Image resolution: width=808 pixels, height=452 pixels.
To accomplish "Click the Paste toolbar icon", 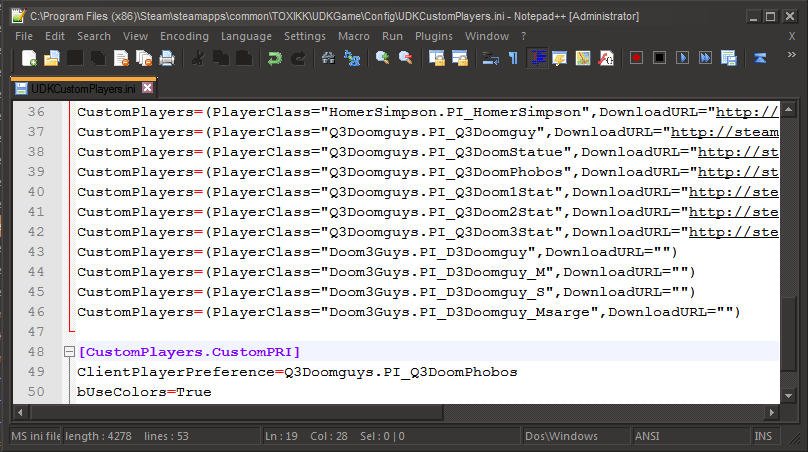I will tap(244, 58).
